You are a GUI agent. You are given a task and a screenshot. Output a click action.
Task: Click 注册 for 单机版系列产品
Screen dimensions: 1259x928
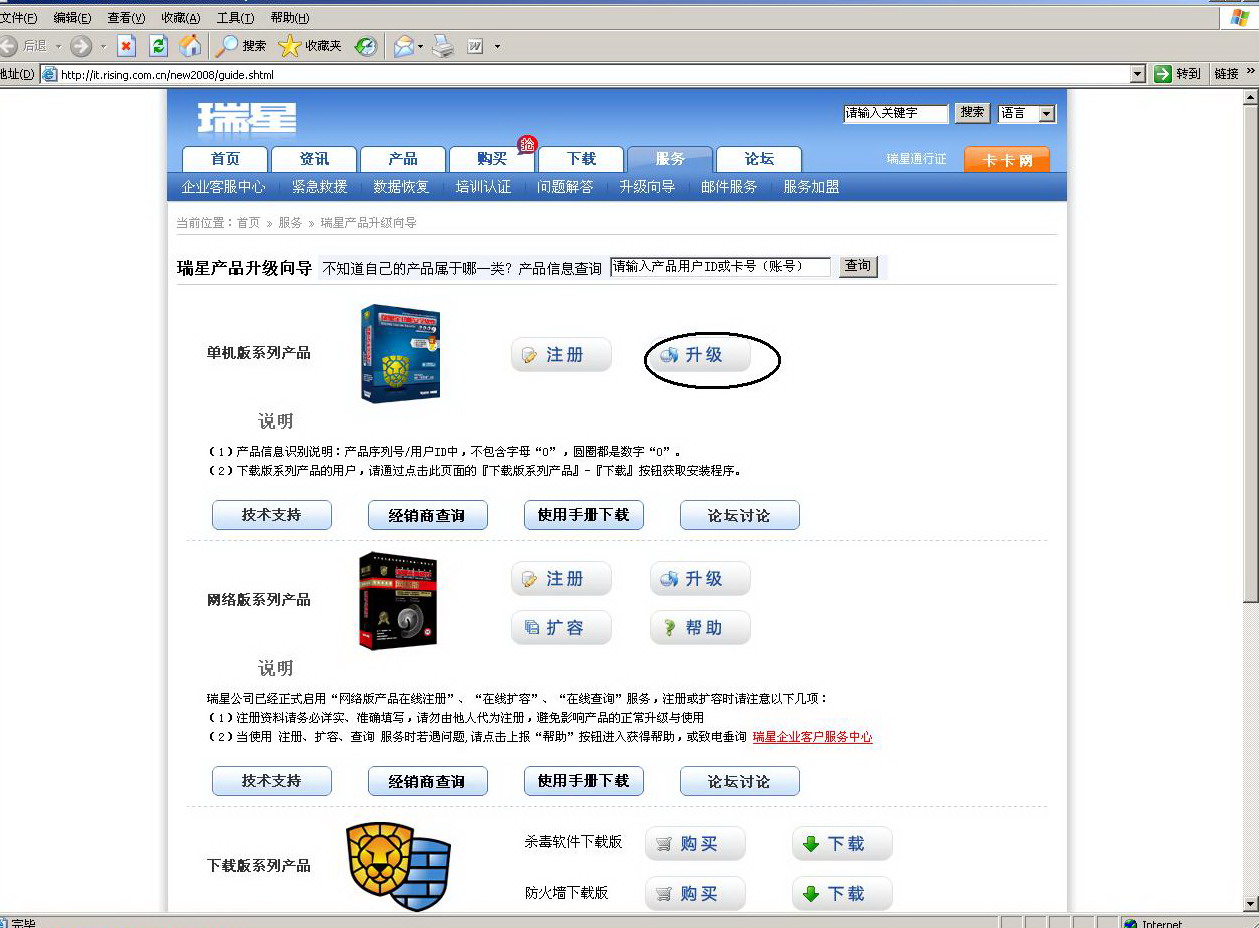[x=561, y=355]
